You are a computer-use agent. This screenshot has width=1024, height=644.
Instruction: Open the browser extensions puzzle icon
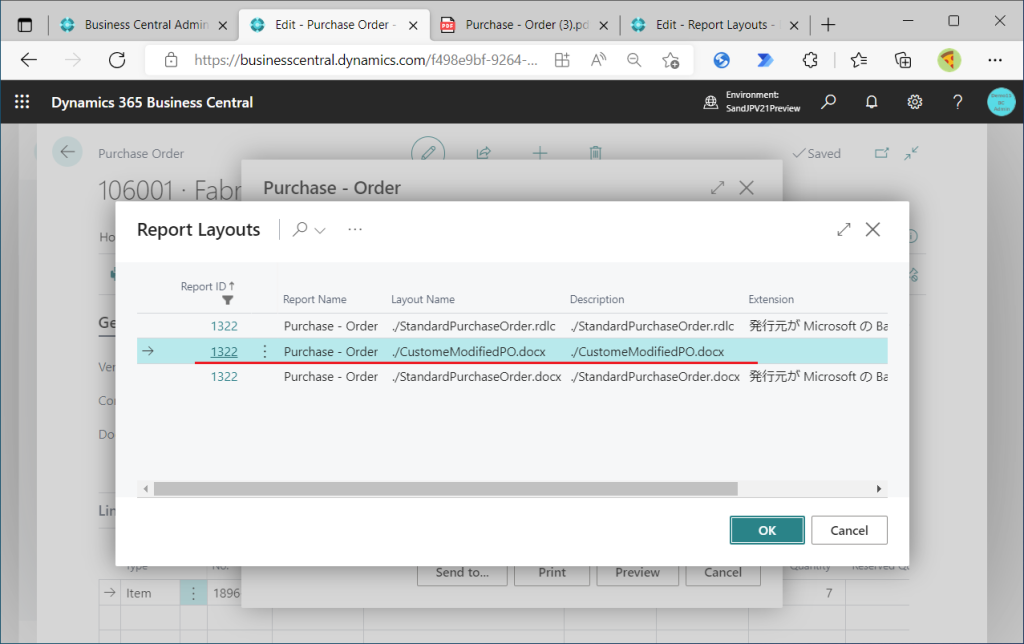coord(810,60)
